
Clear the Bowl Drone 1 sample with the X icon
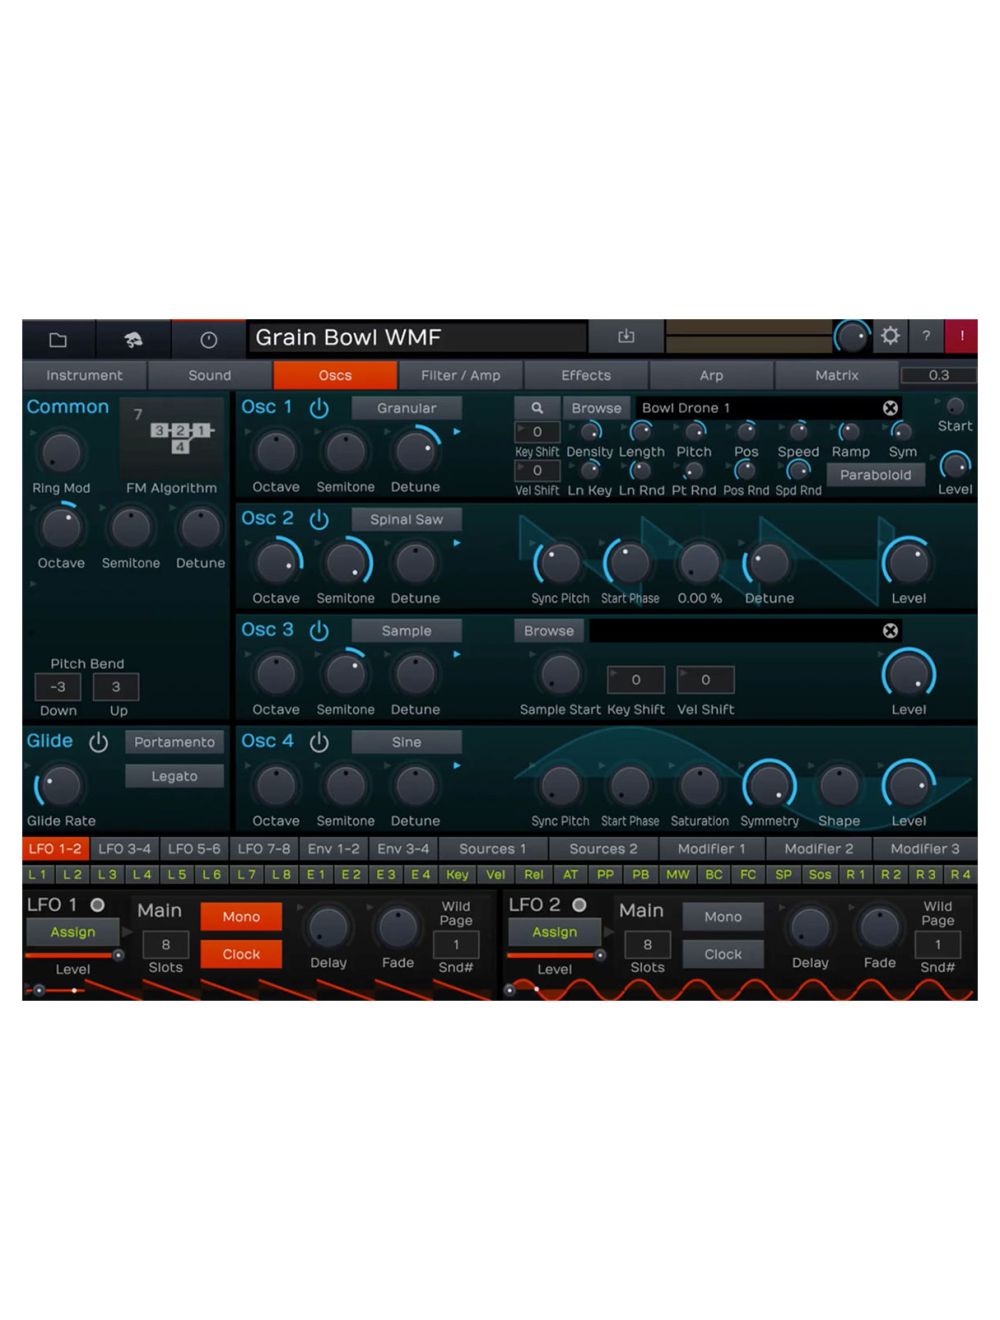pyautogui.click(x=889, y=408)
